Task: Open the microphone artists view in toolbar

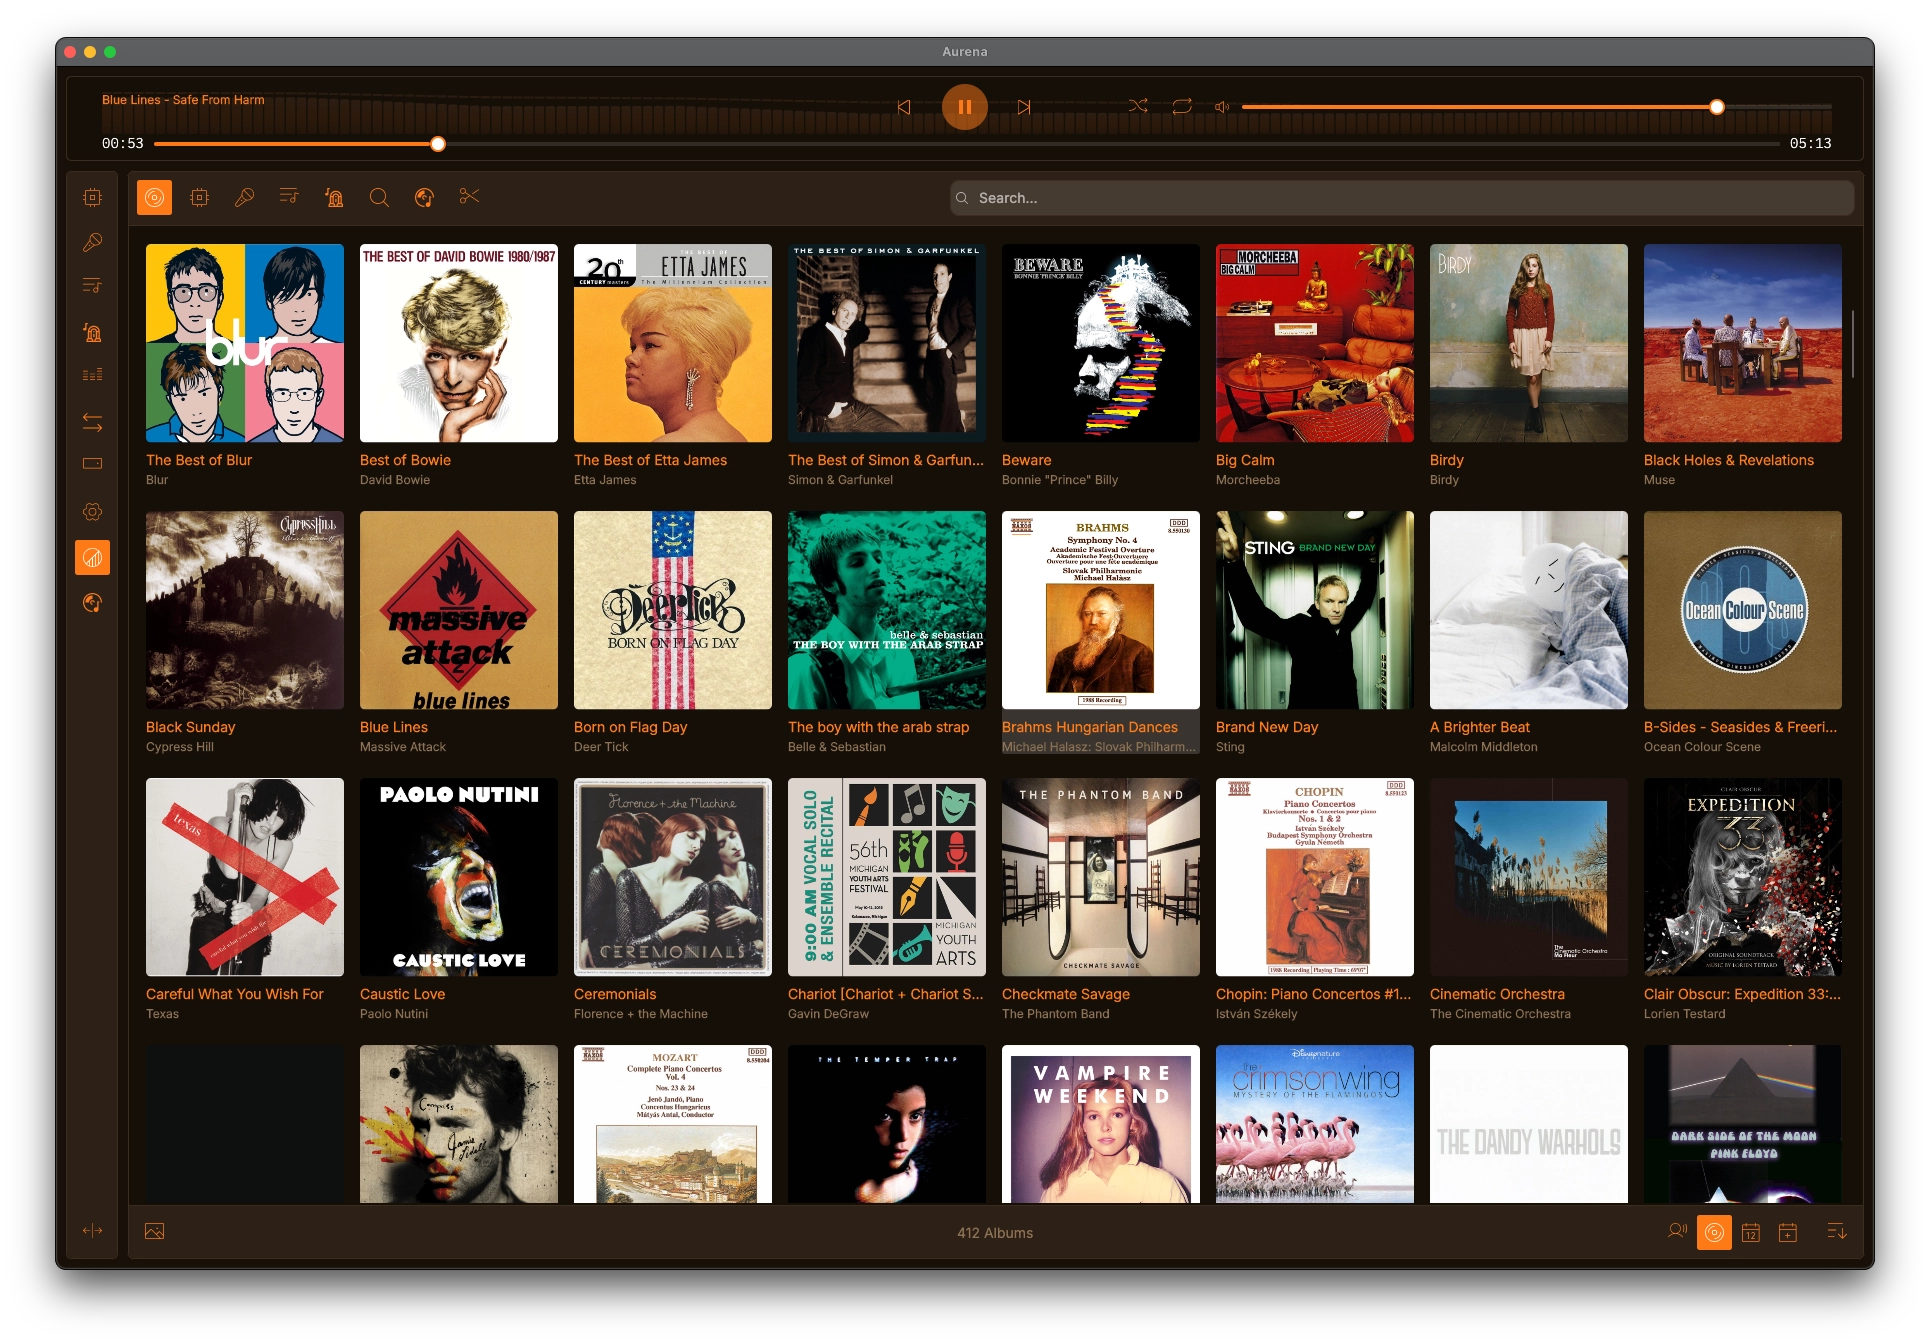Action: click(x=244, y=197)
